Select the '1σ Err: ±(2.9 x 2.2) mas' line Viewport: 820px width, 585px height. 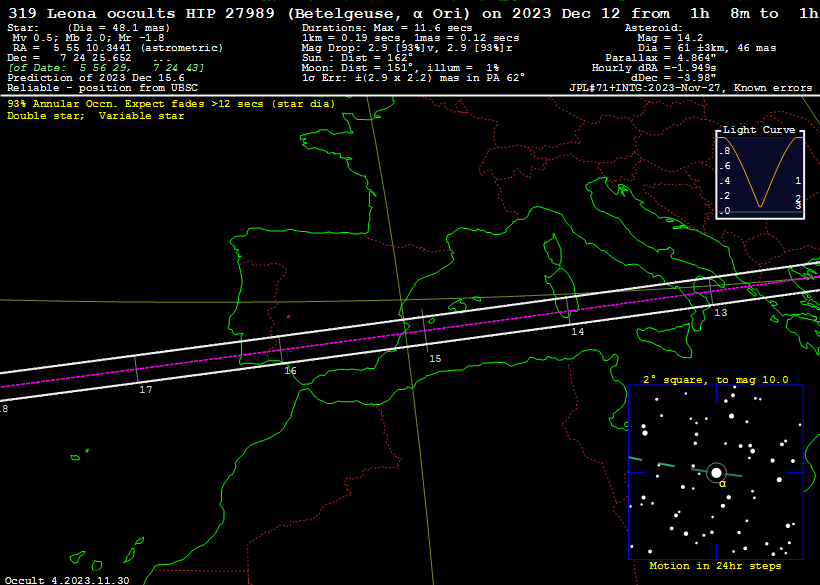(x=413, y=78)
